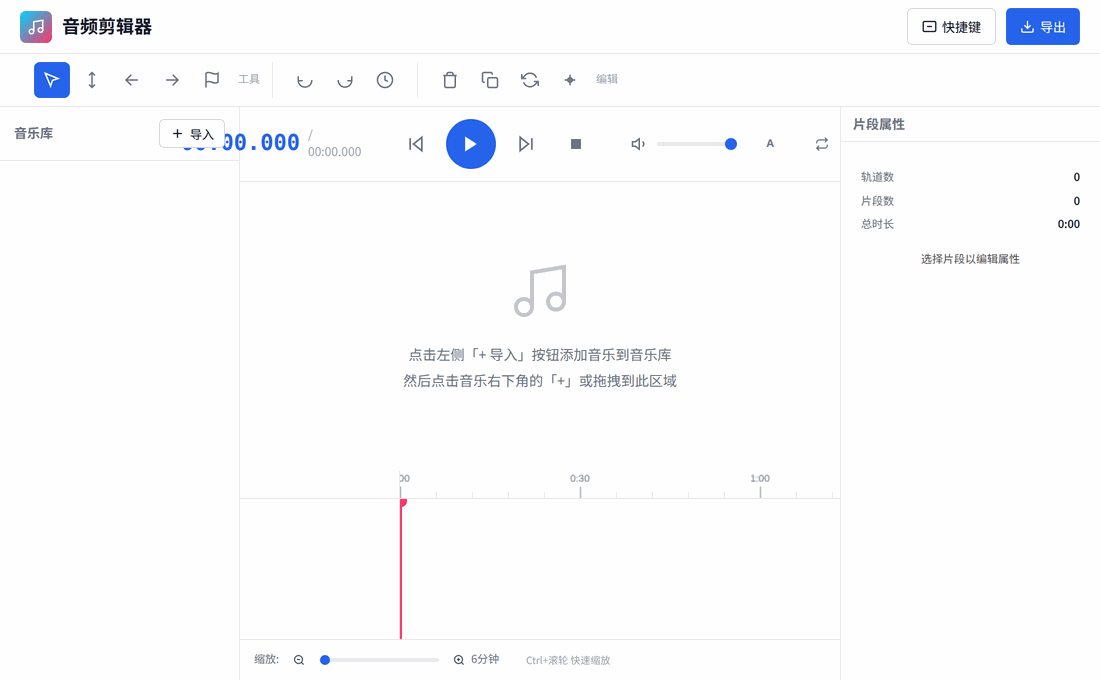Select the flag marker tool
This screenshot has height=680, width=1100.
212,80
